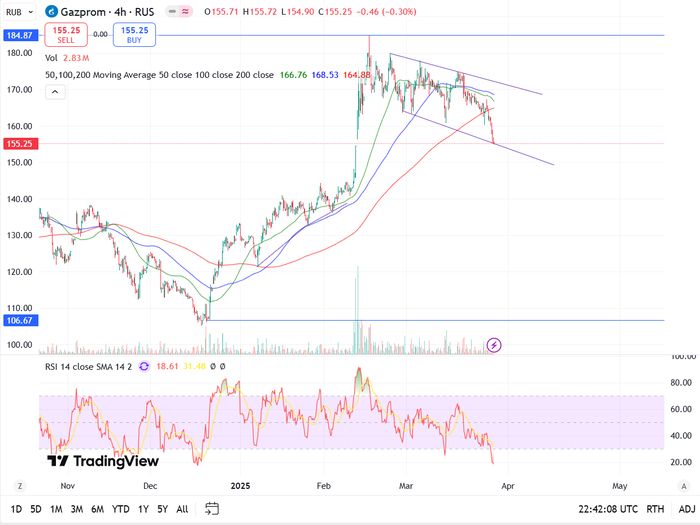
Task: Click the 100 MA value 168.53
Action: click(x=325, y=75)
